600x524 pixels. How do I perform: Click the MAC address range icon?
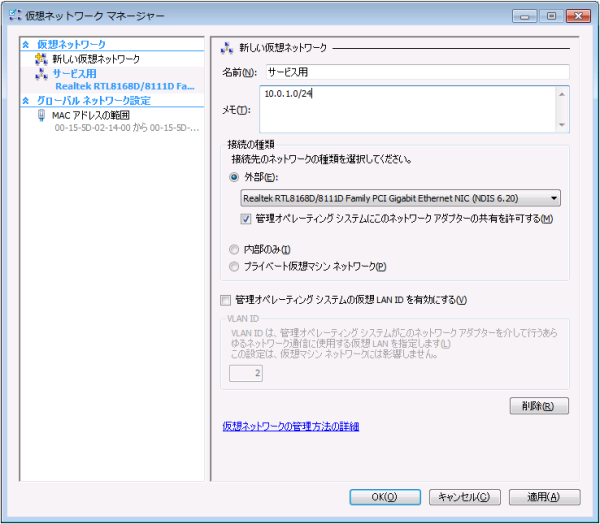41,116
